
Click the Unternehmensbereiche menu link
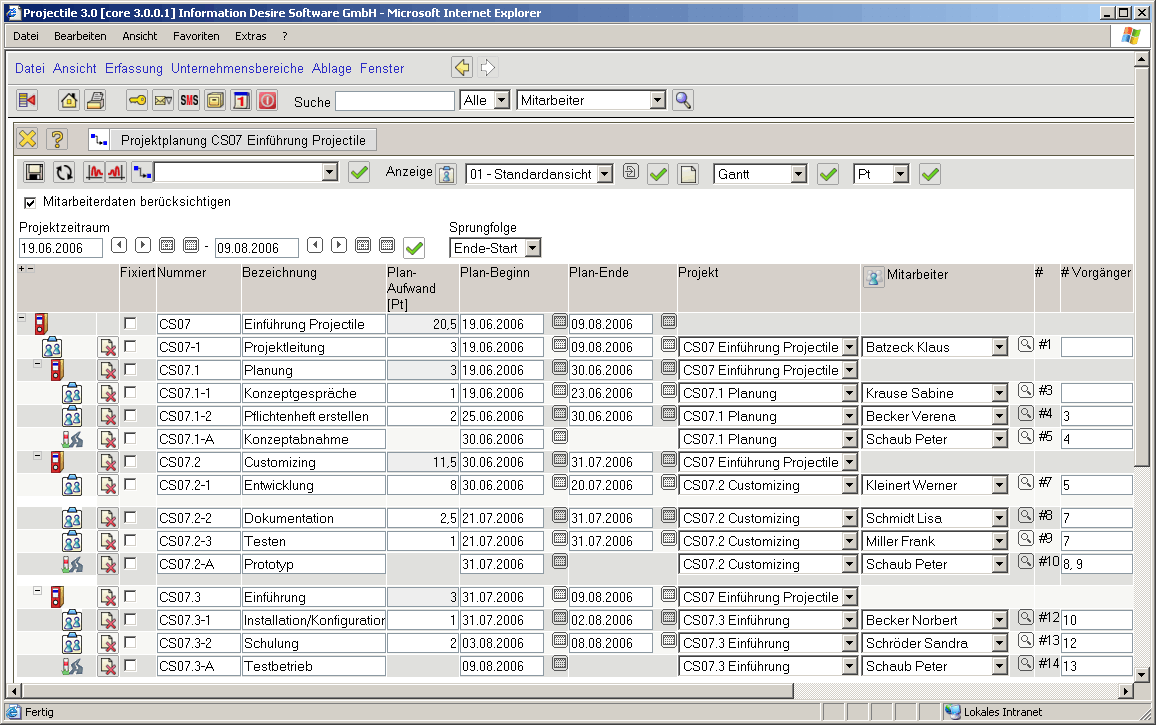point(237,68)
